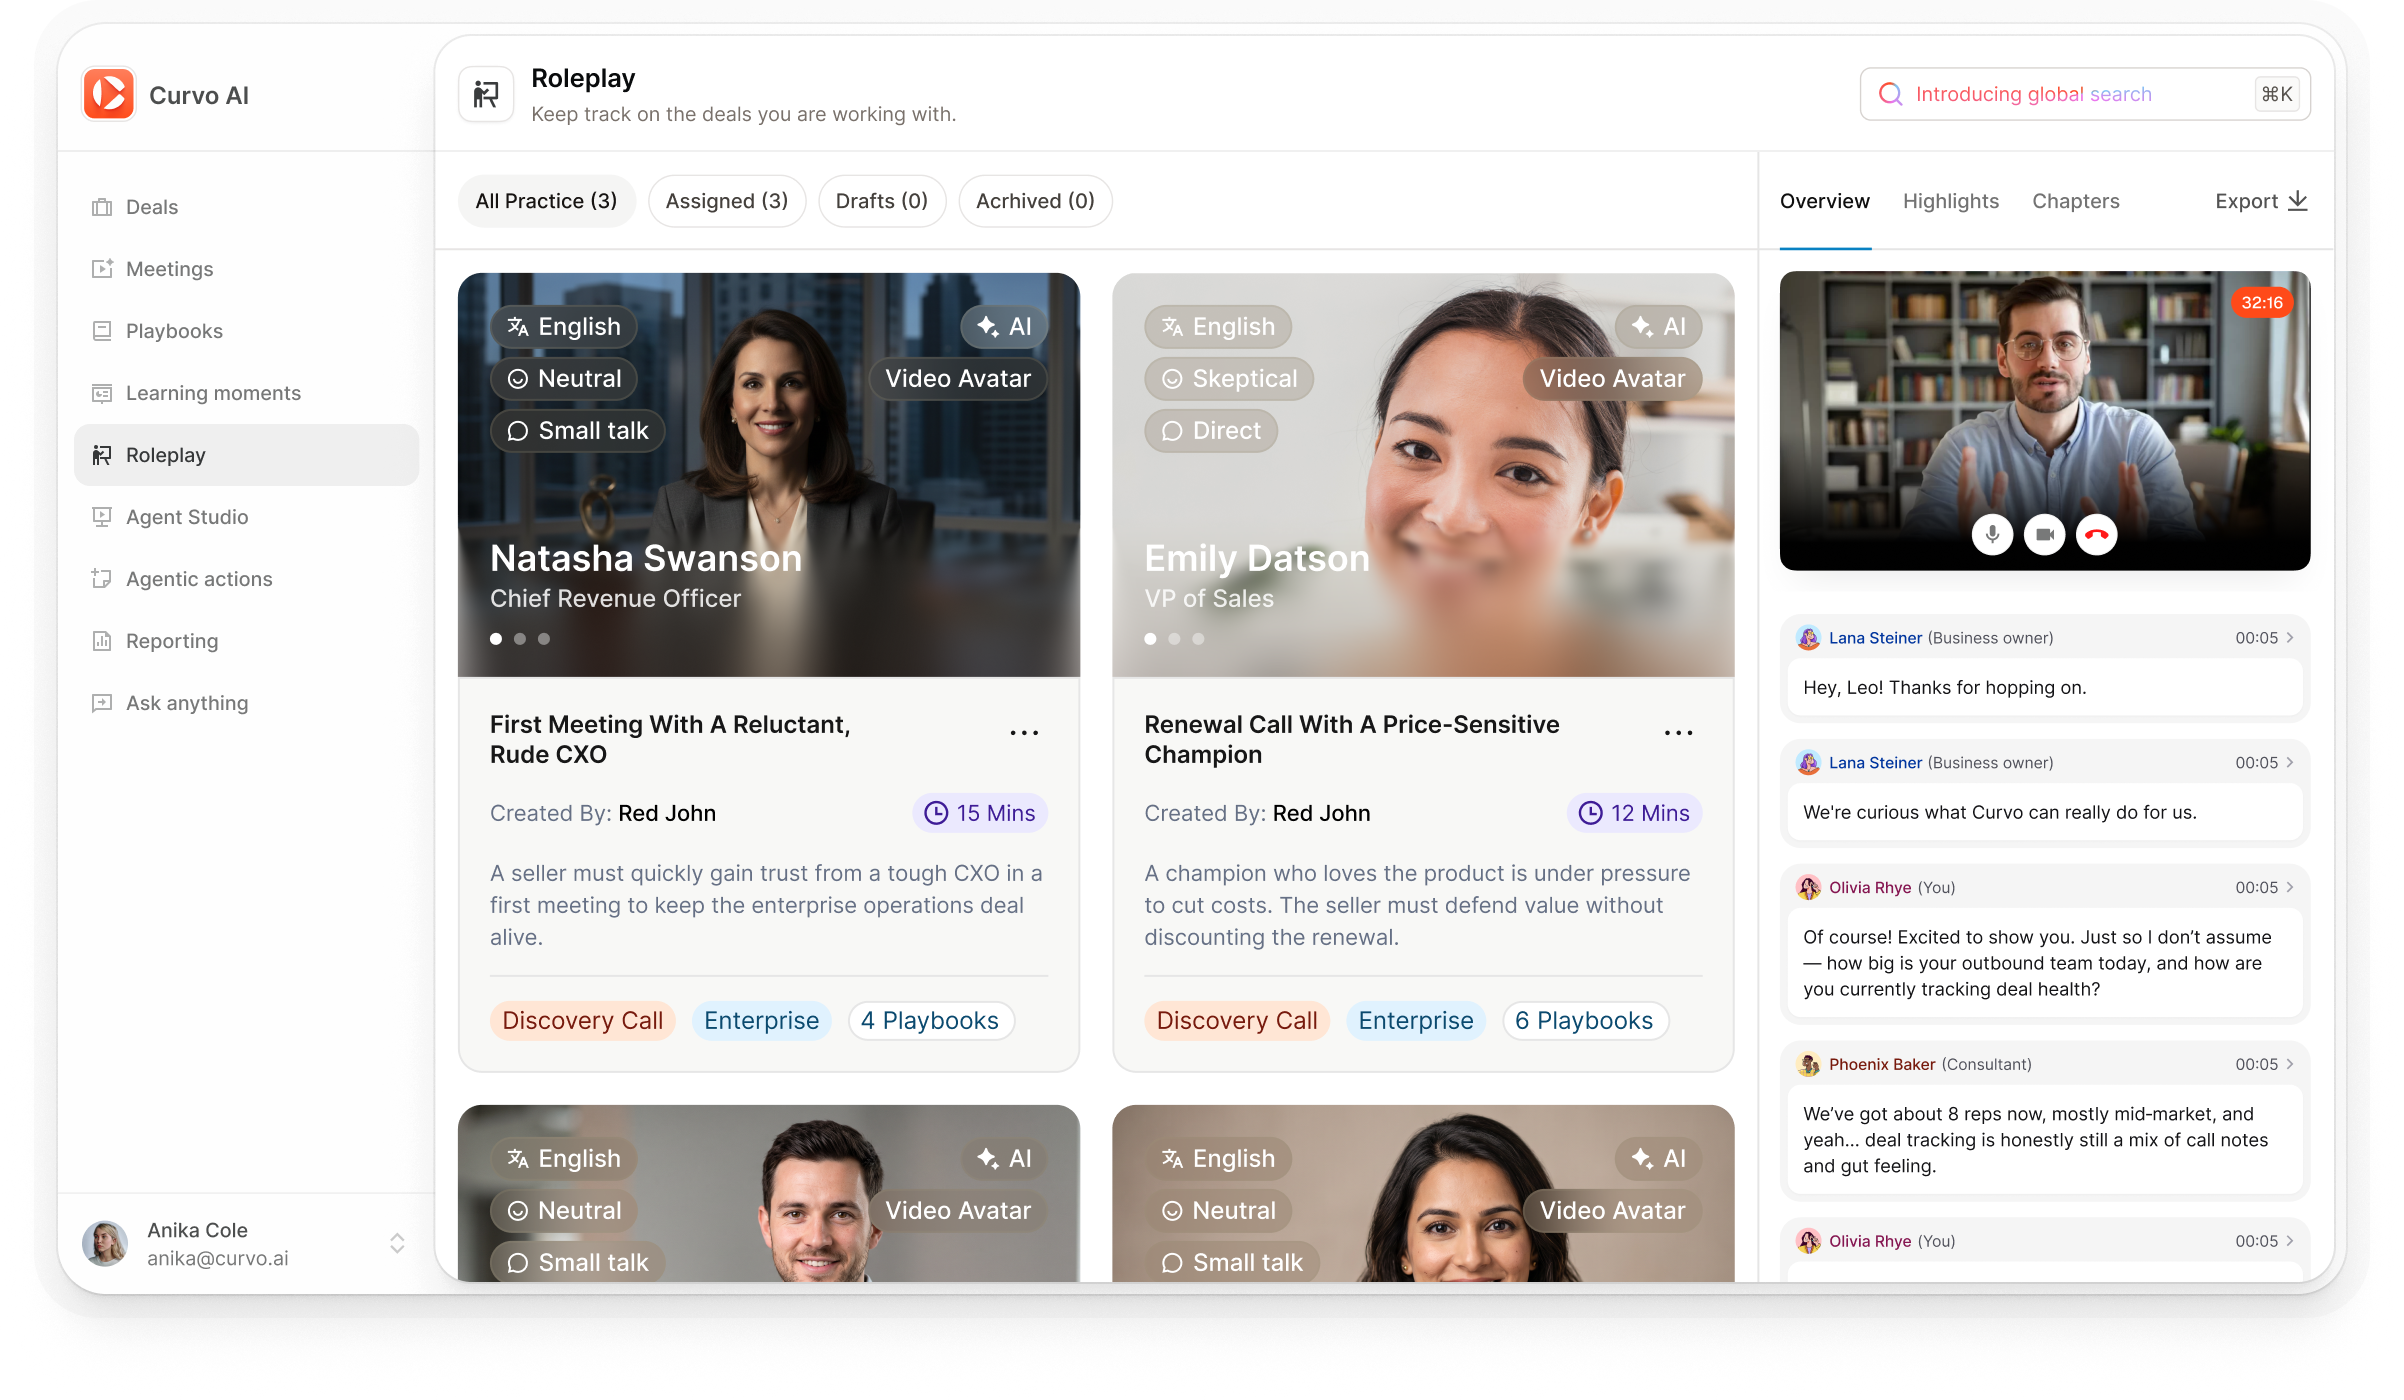
Task: Click the Roleplay header icon
Action: pyautogui.click(x=486, y=94)
